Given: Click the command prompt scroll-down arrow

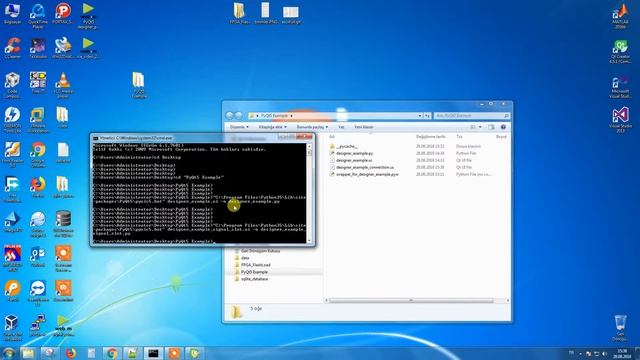Looking at the screenshot, I should pyautogui.click(x=309, y=241).
